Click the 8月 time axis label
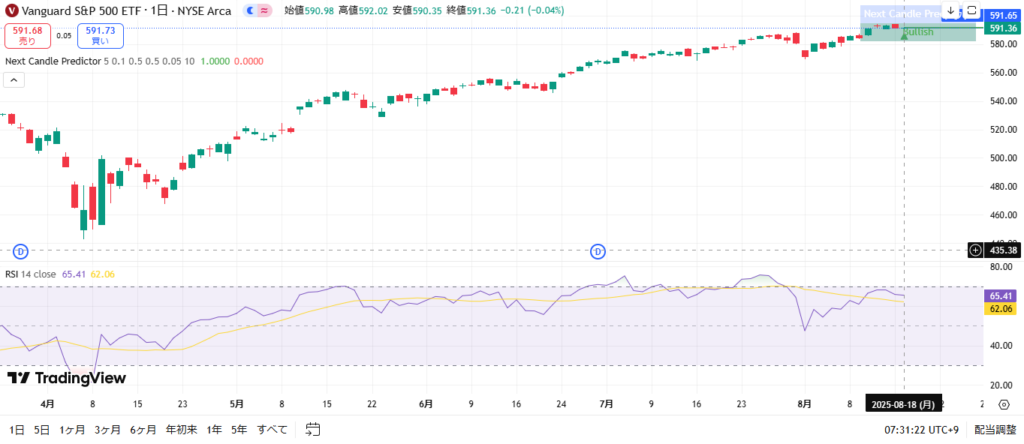 point(805,404)
